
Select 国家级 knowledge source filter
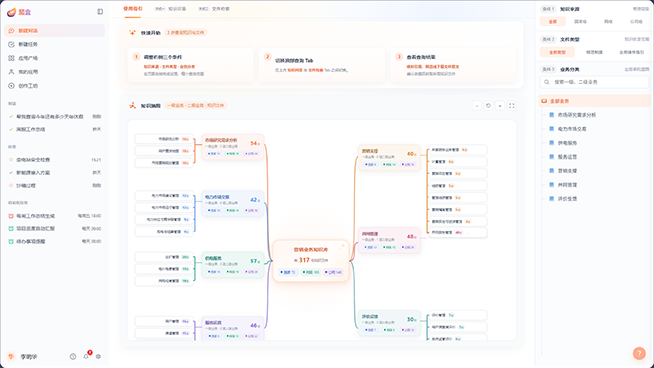[580, 22]
